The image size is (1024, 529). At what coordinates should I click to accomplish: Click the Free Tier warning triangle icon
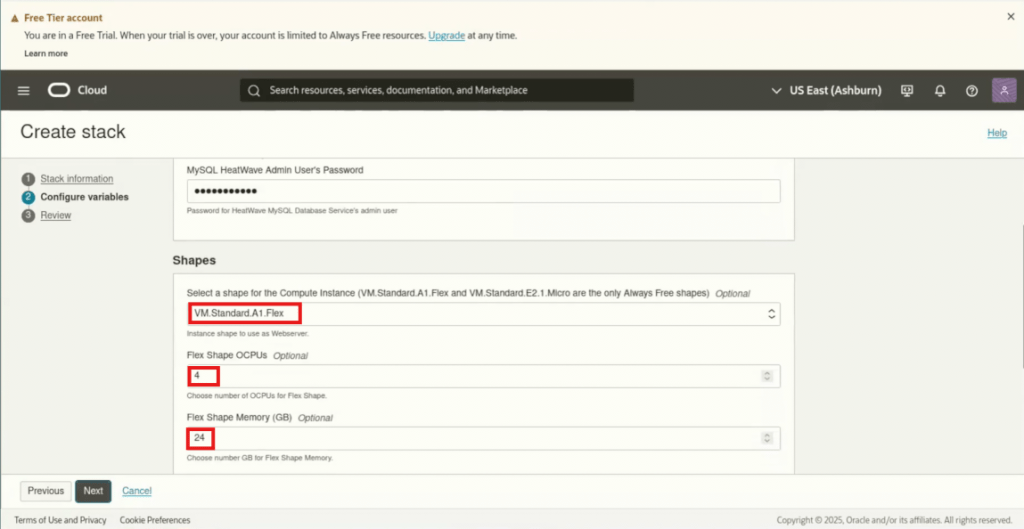click(x=15, y=18)
